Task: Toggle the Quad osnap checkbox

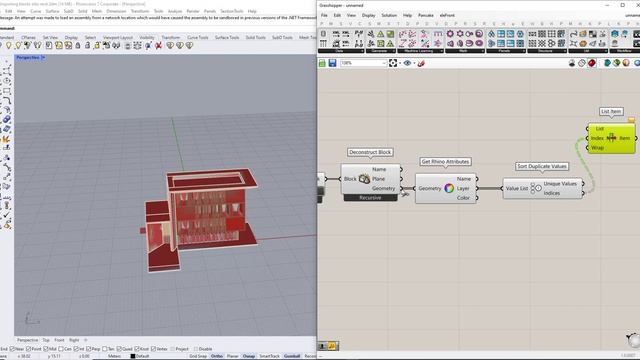Action: click(x=119, y=349)
